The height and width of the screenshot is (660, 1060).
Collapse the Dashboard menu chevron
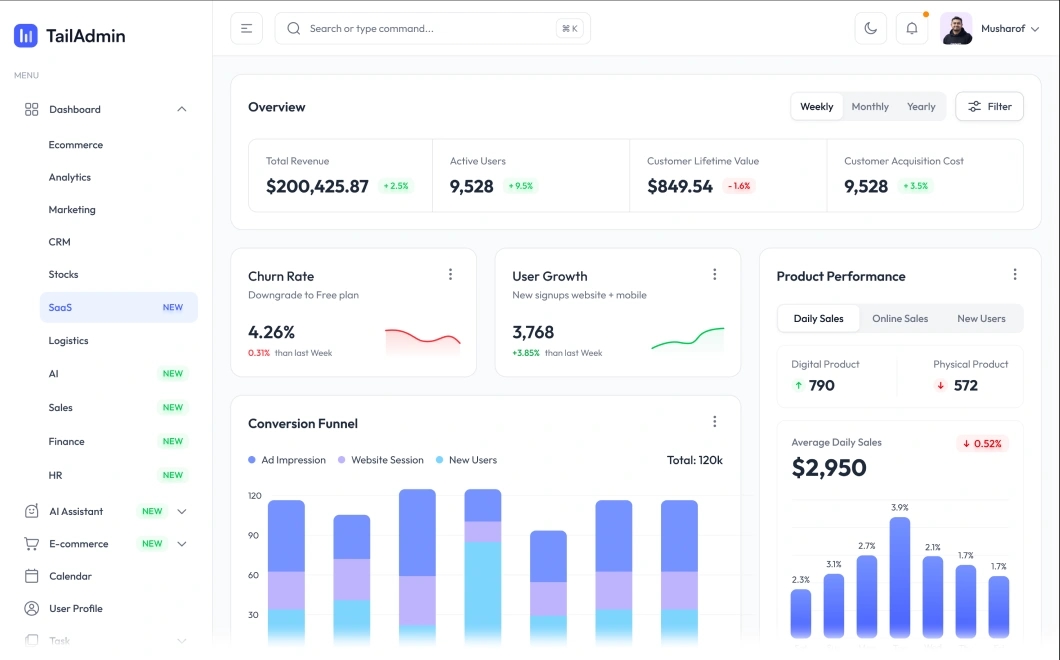182,109
